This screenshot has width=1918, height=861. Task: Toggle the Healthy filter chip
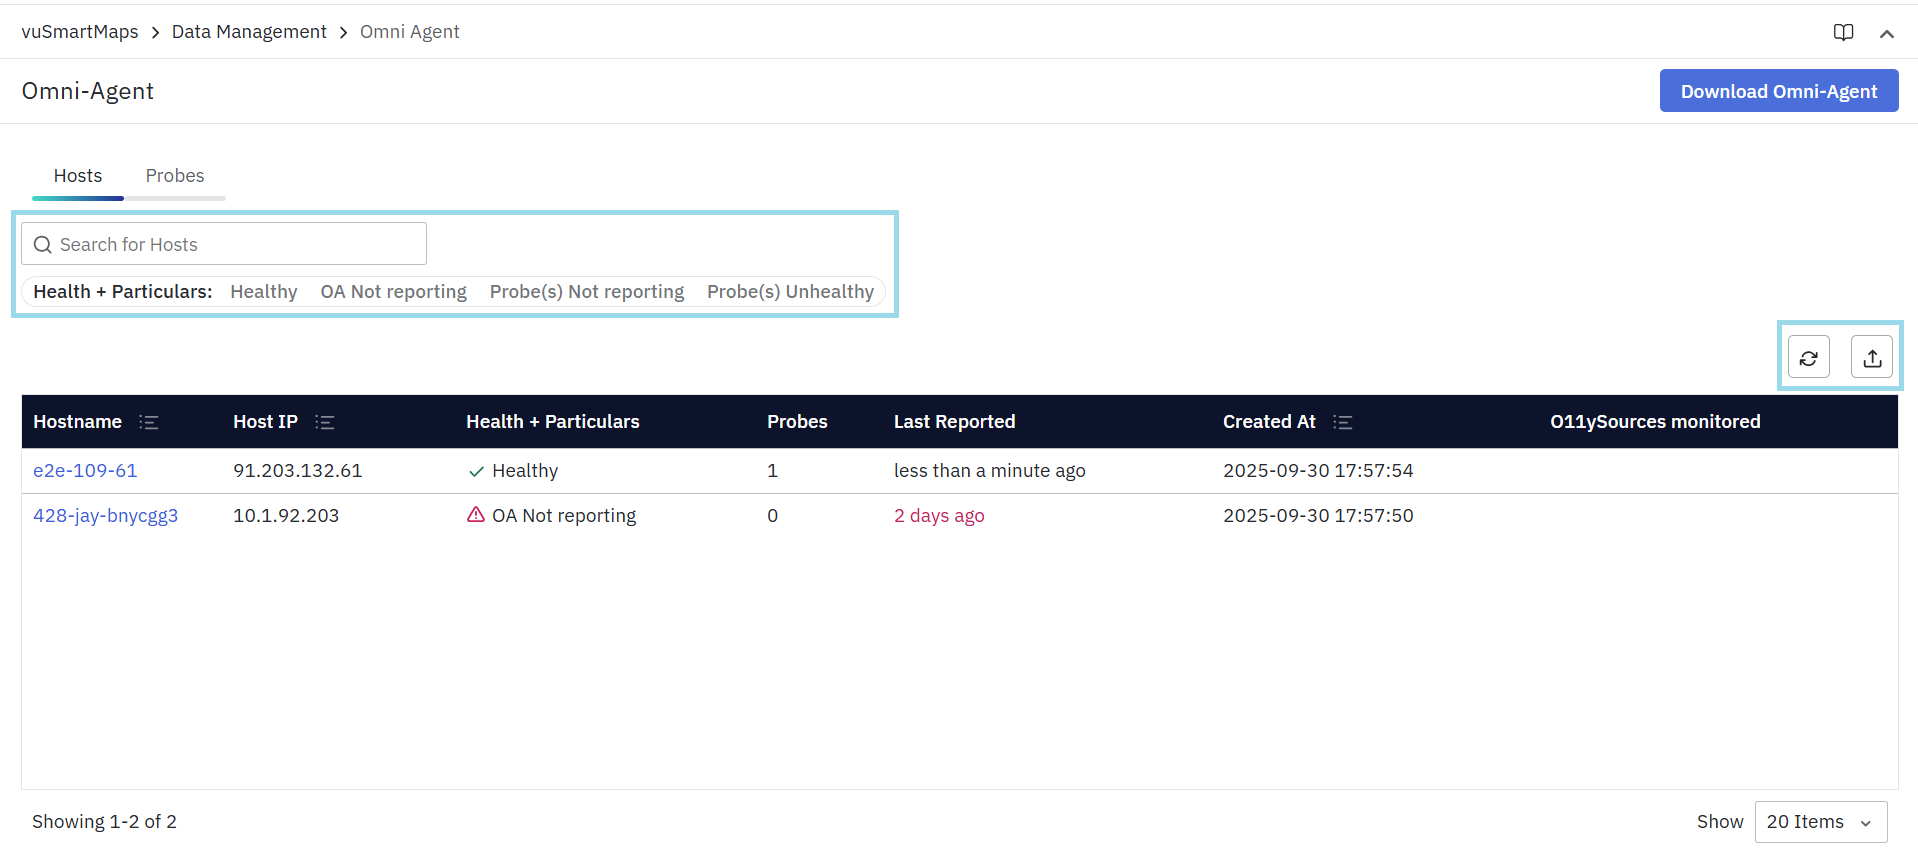coord(263,292)
